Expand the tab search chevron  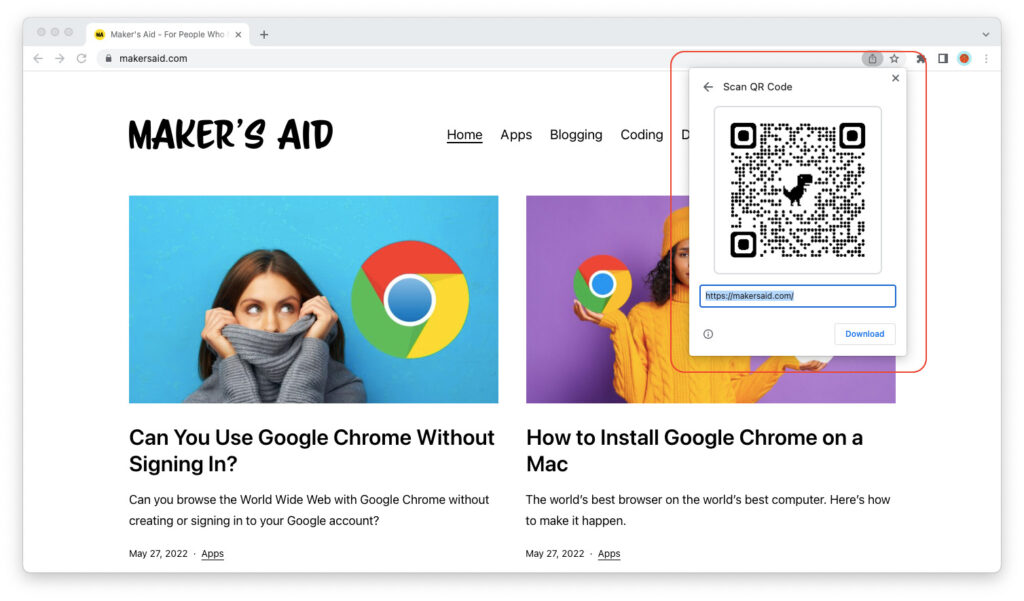point(985,35)
